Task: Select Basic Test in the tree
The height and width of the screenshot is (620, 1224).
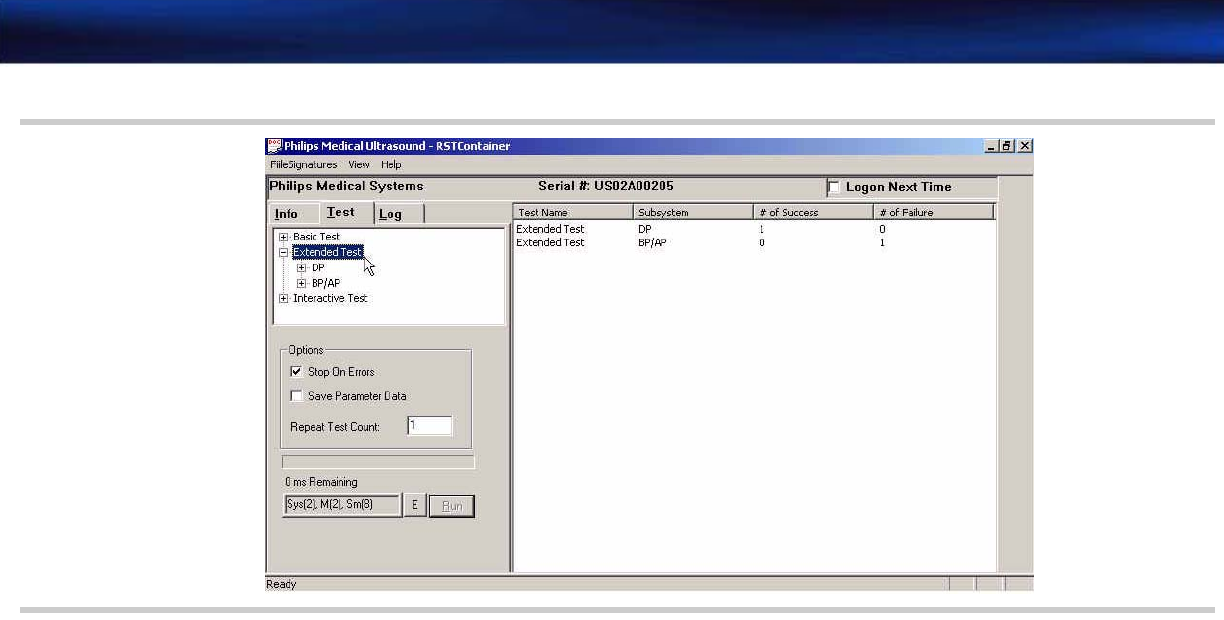Action: [x=316, y=237]
